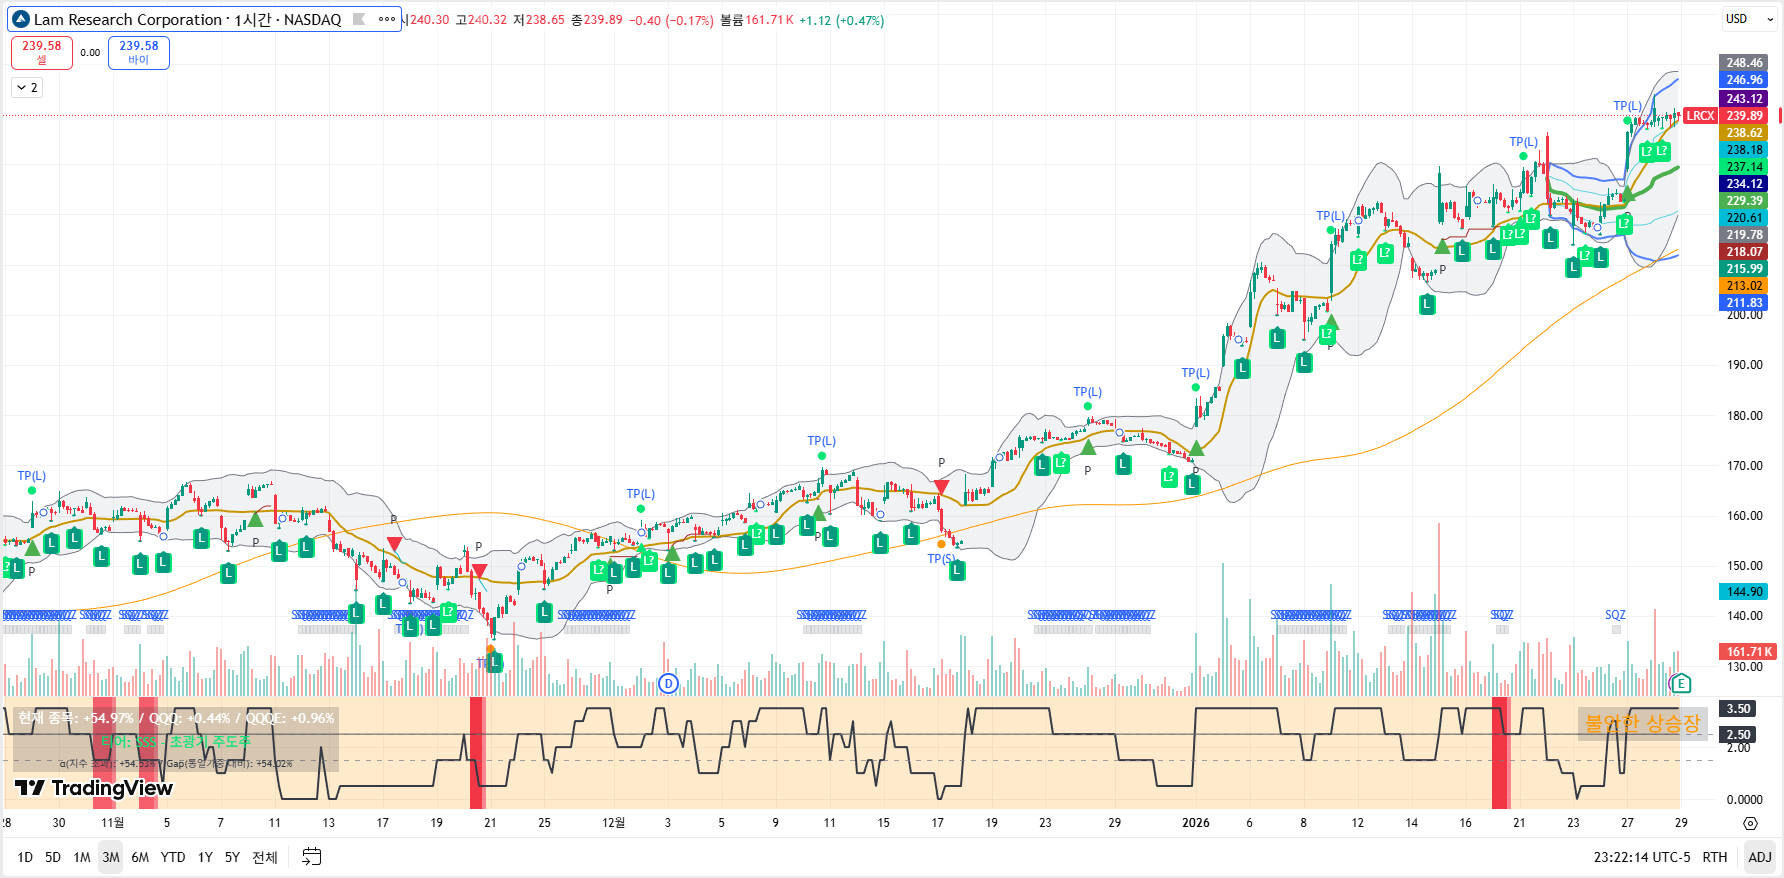Click the dividend D marker icon

coord(669,684)
